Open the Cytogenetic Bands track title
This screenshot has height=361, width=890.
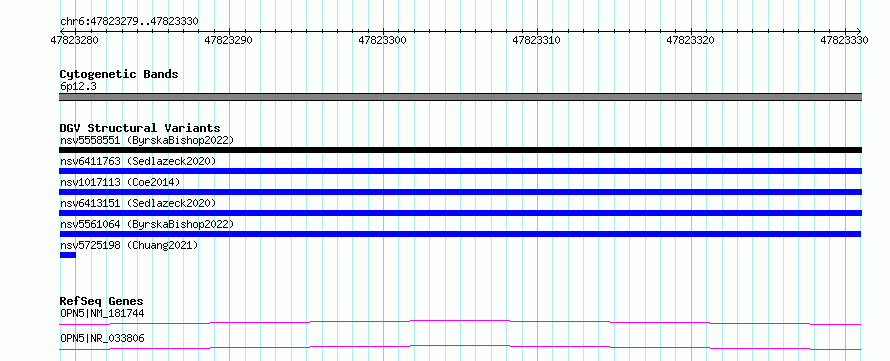(119, 74)
